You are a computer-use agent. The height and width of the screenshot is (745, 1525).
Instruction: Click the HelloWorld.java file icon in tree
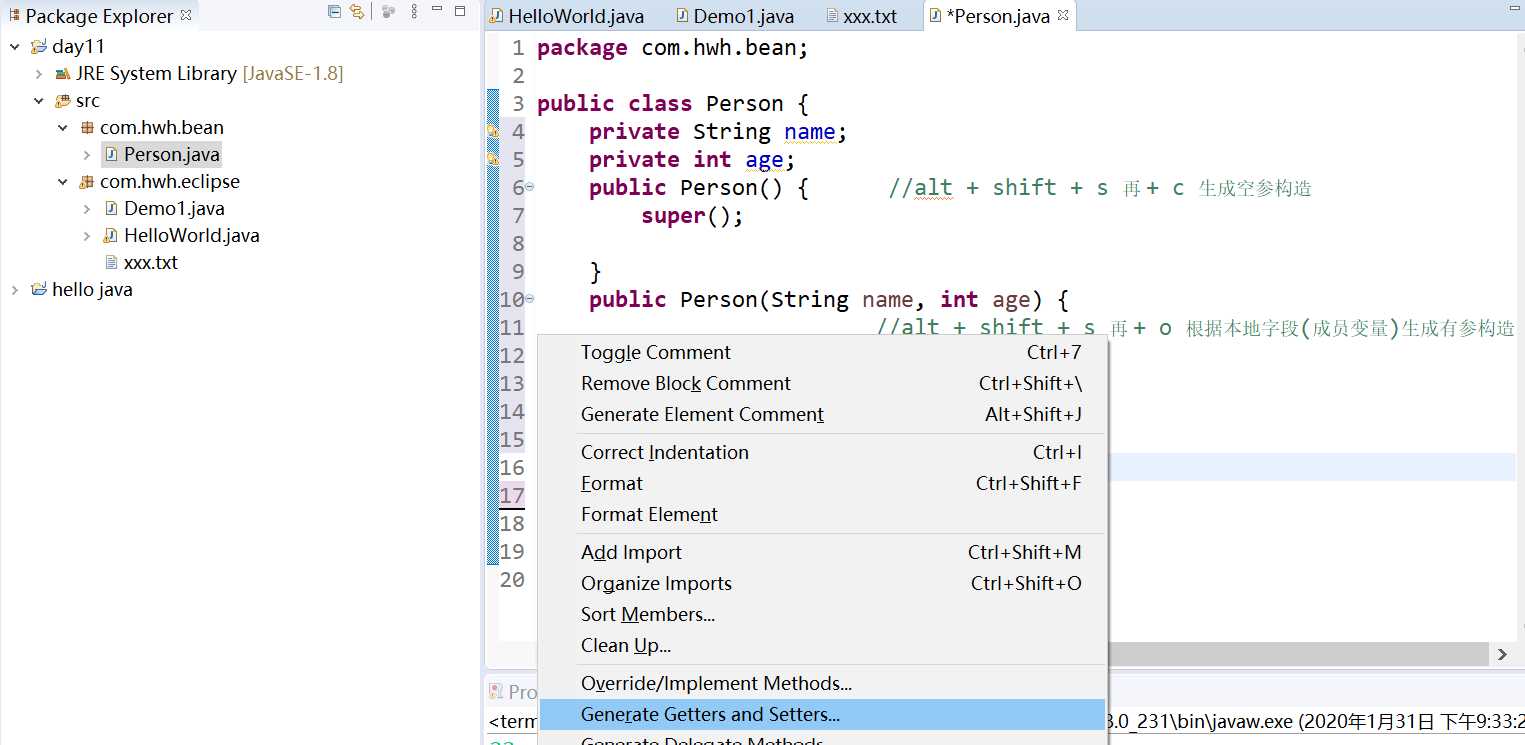tap(111, 236)
